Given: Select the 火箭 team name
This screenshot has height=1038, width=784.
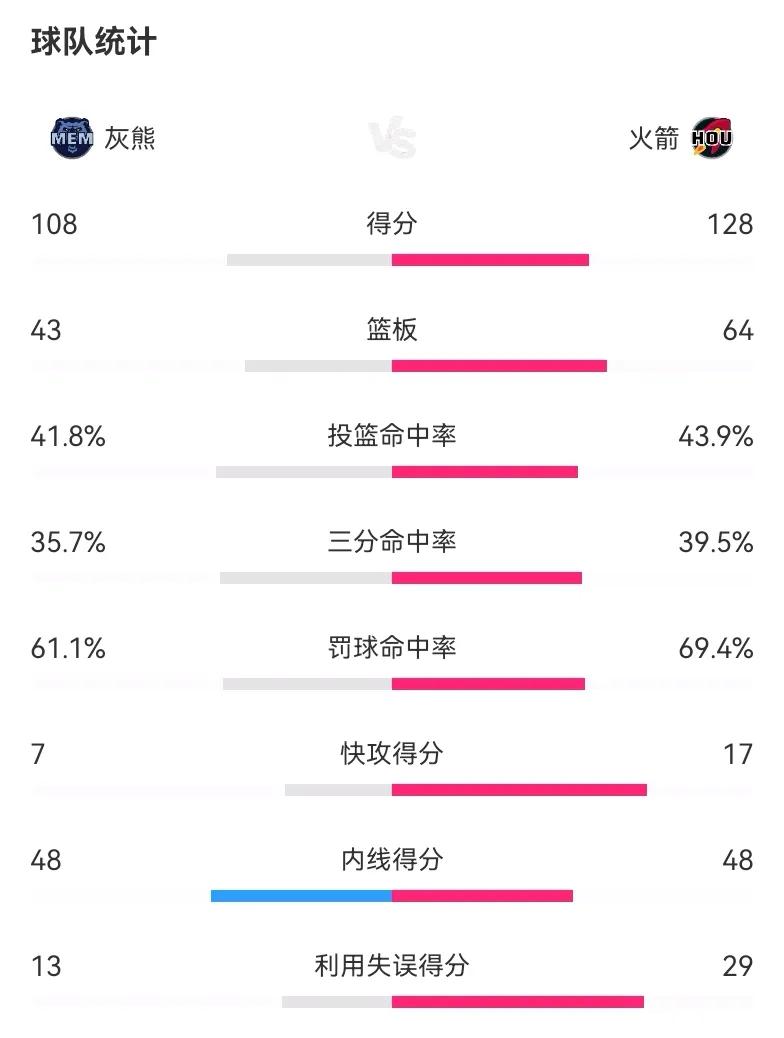Looking at the screenshot, I should (x=654, y=138).
